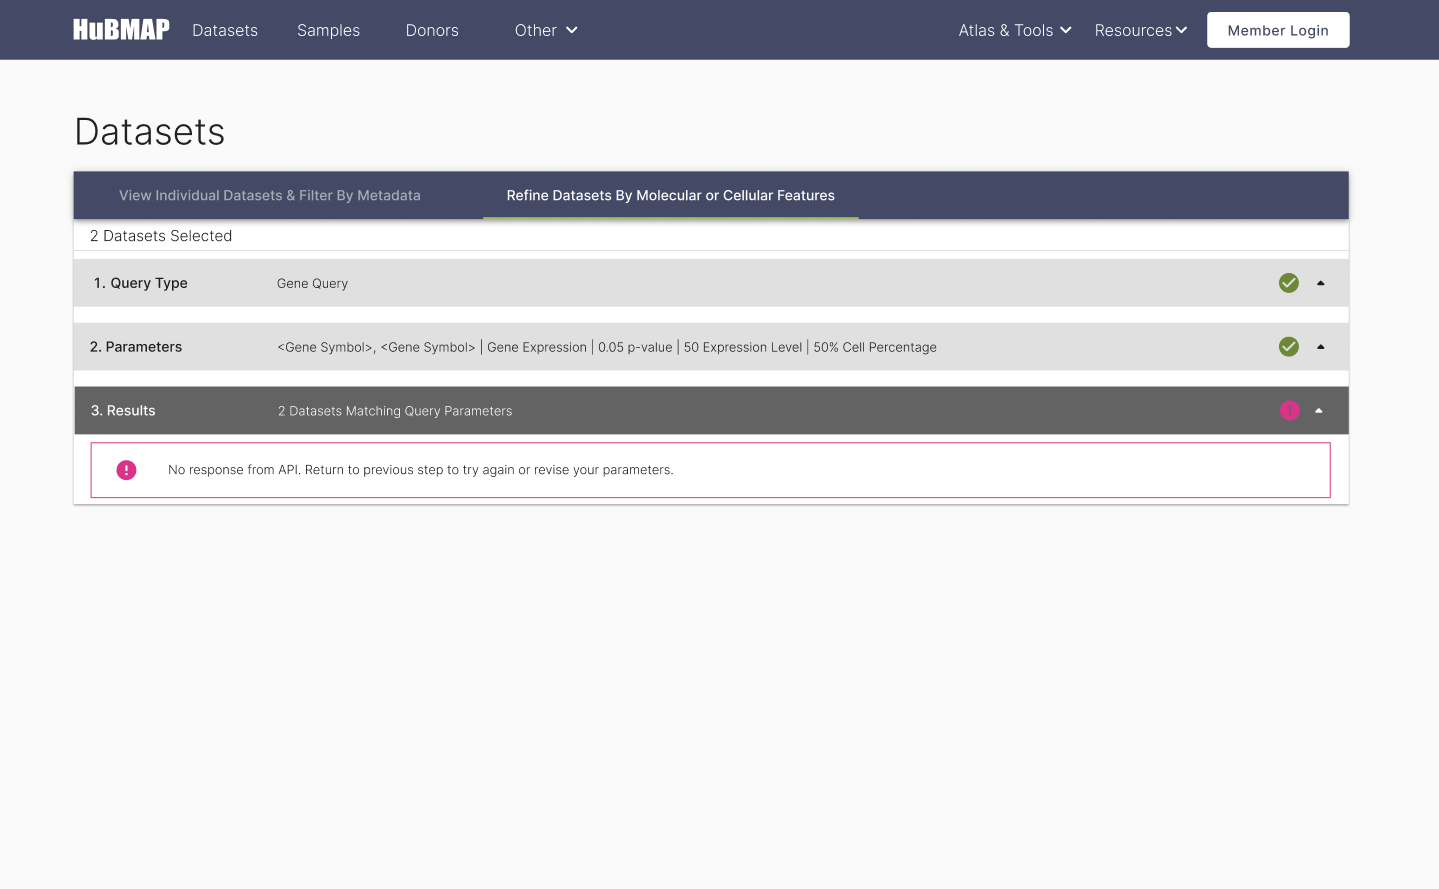Collapse the Query Type section
Viewport: 1439px width, 889px height.
(1320, 282)
